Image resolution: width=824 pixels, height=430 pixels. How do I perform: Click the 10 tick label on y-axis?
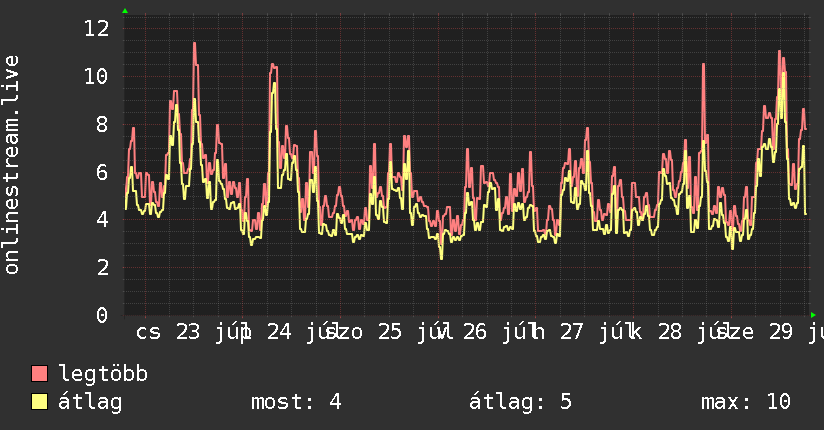[97, 77]
